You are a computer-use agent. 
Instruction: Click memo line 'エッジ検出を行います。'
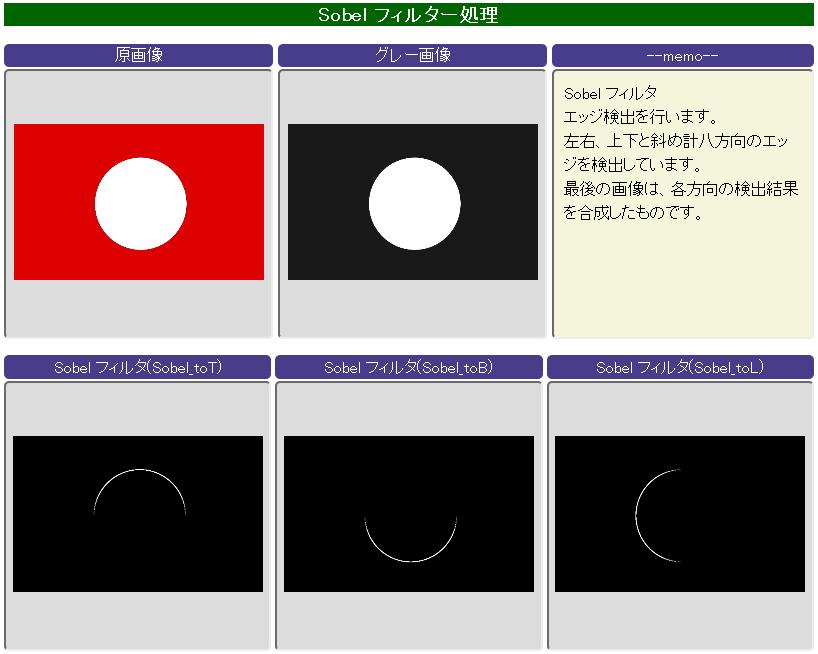tap(641, 117)
